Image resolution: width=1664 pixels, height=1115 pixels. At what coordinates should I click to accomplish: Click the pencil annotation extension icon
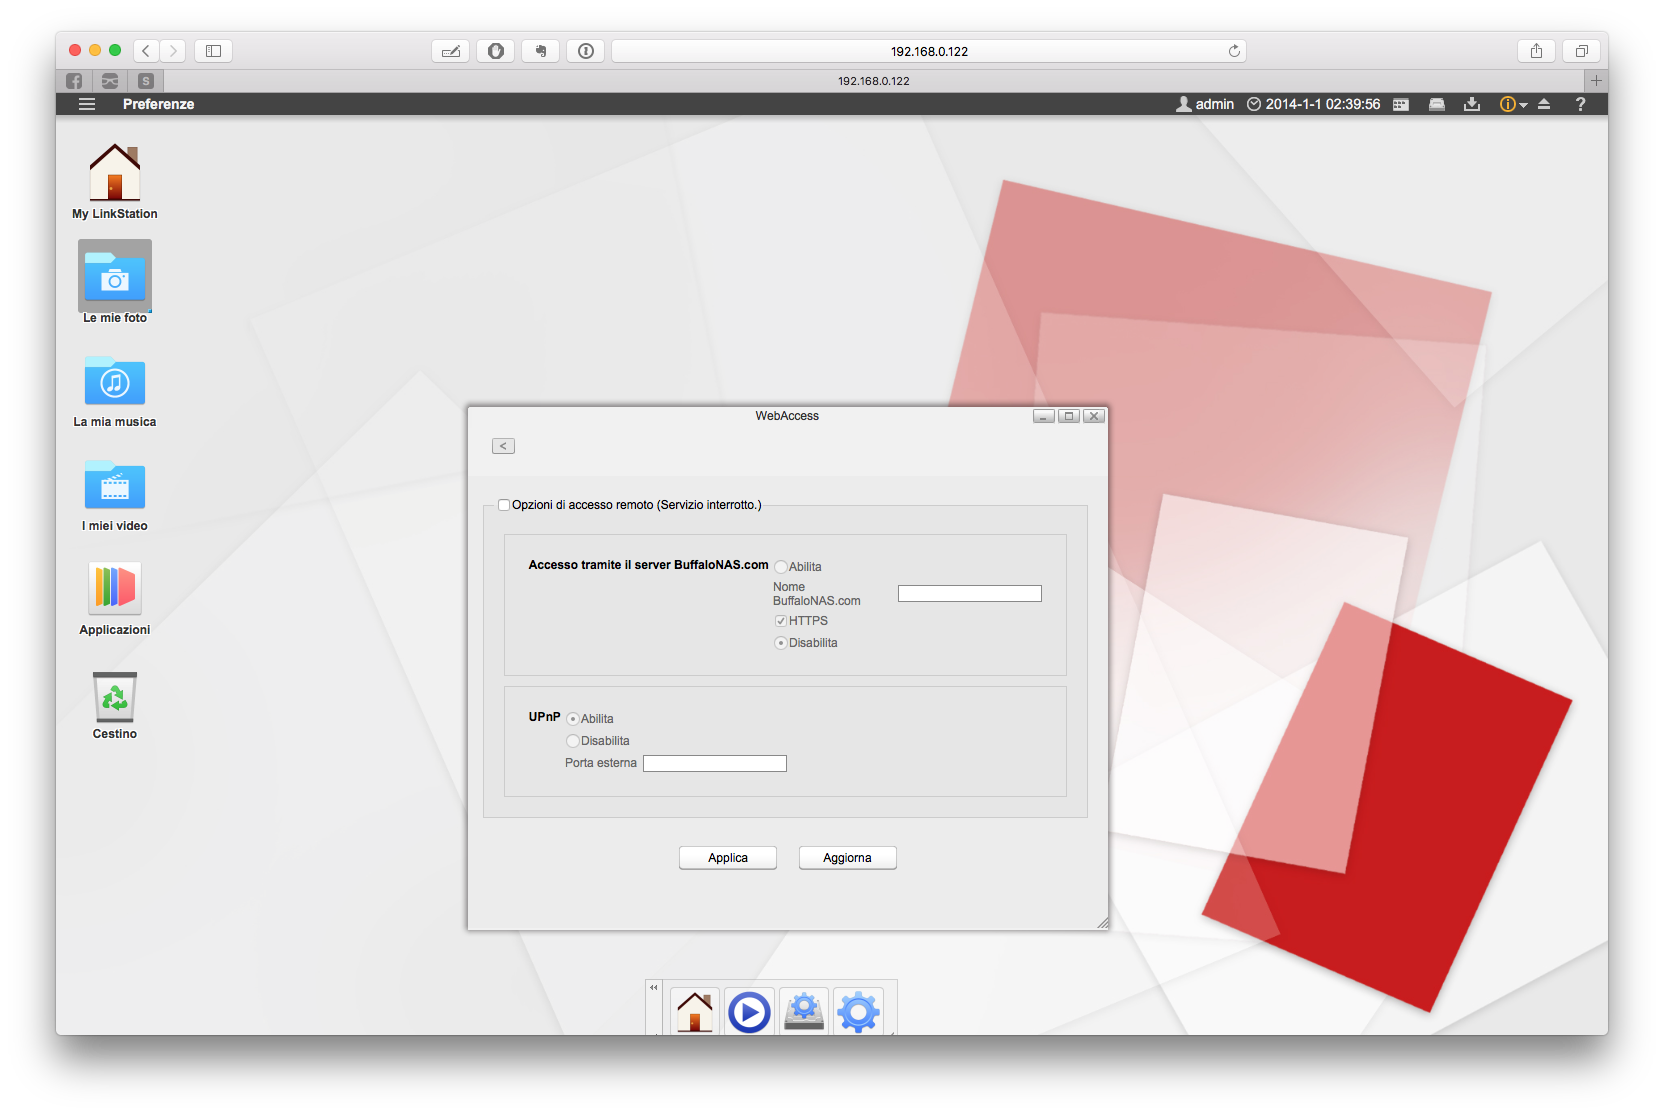point(451,51)
